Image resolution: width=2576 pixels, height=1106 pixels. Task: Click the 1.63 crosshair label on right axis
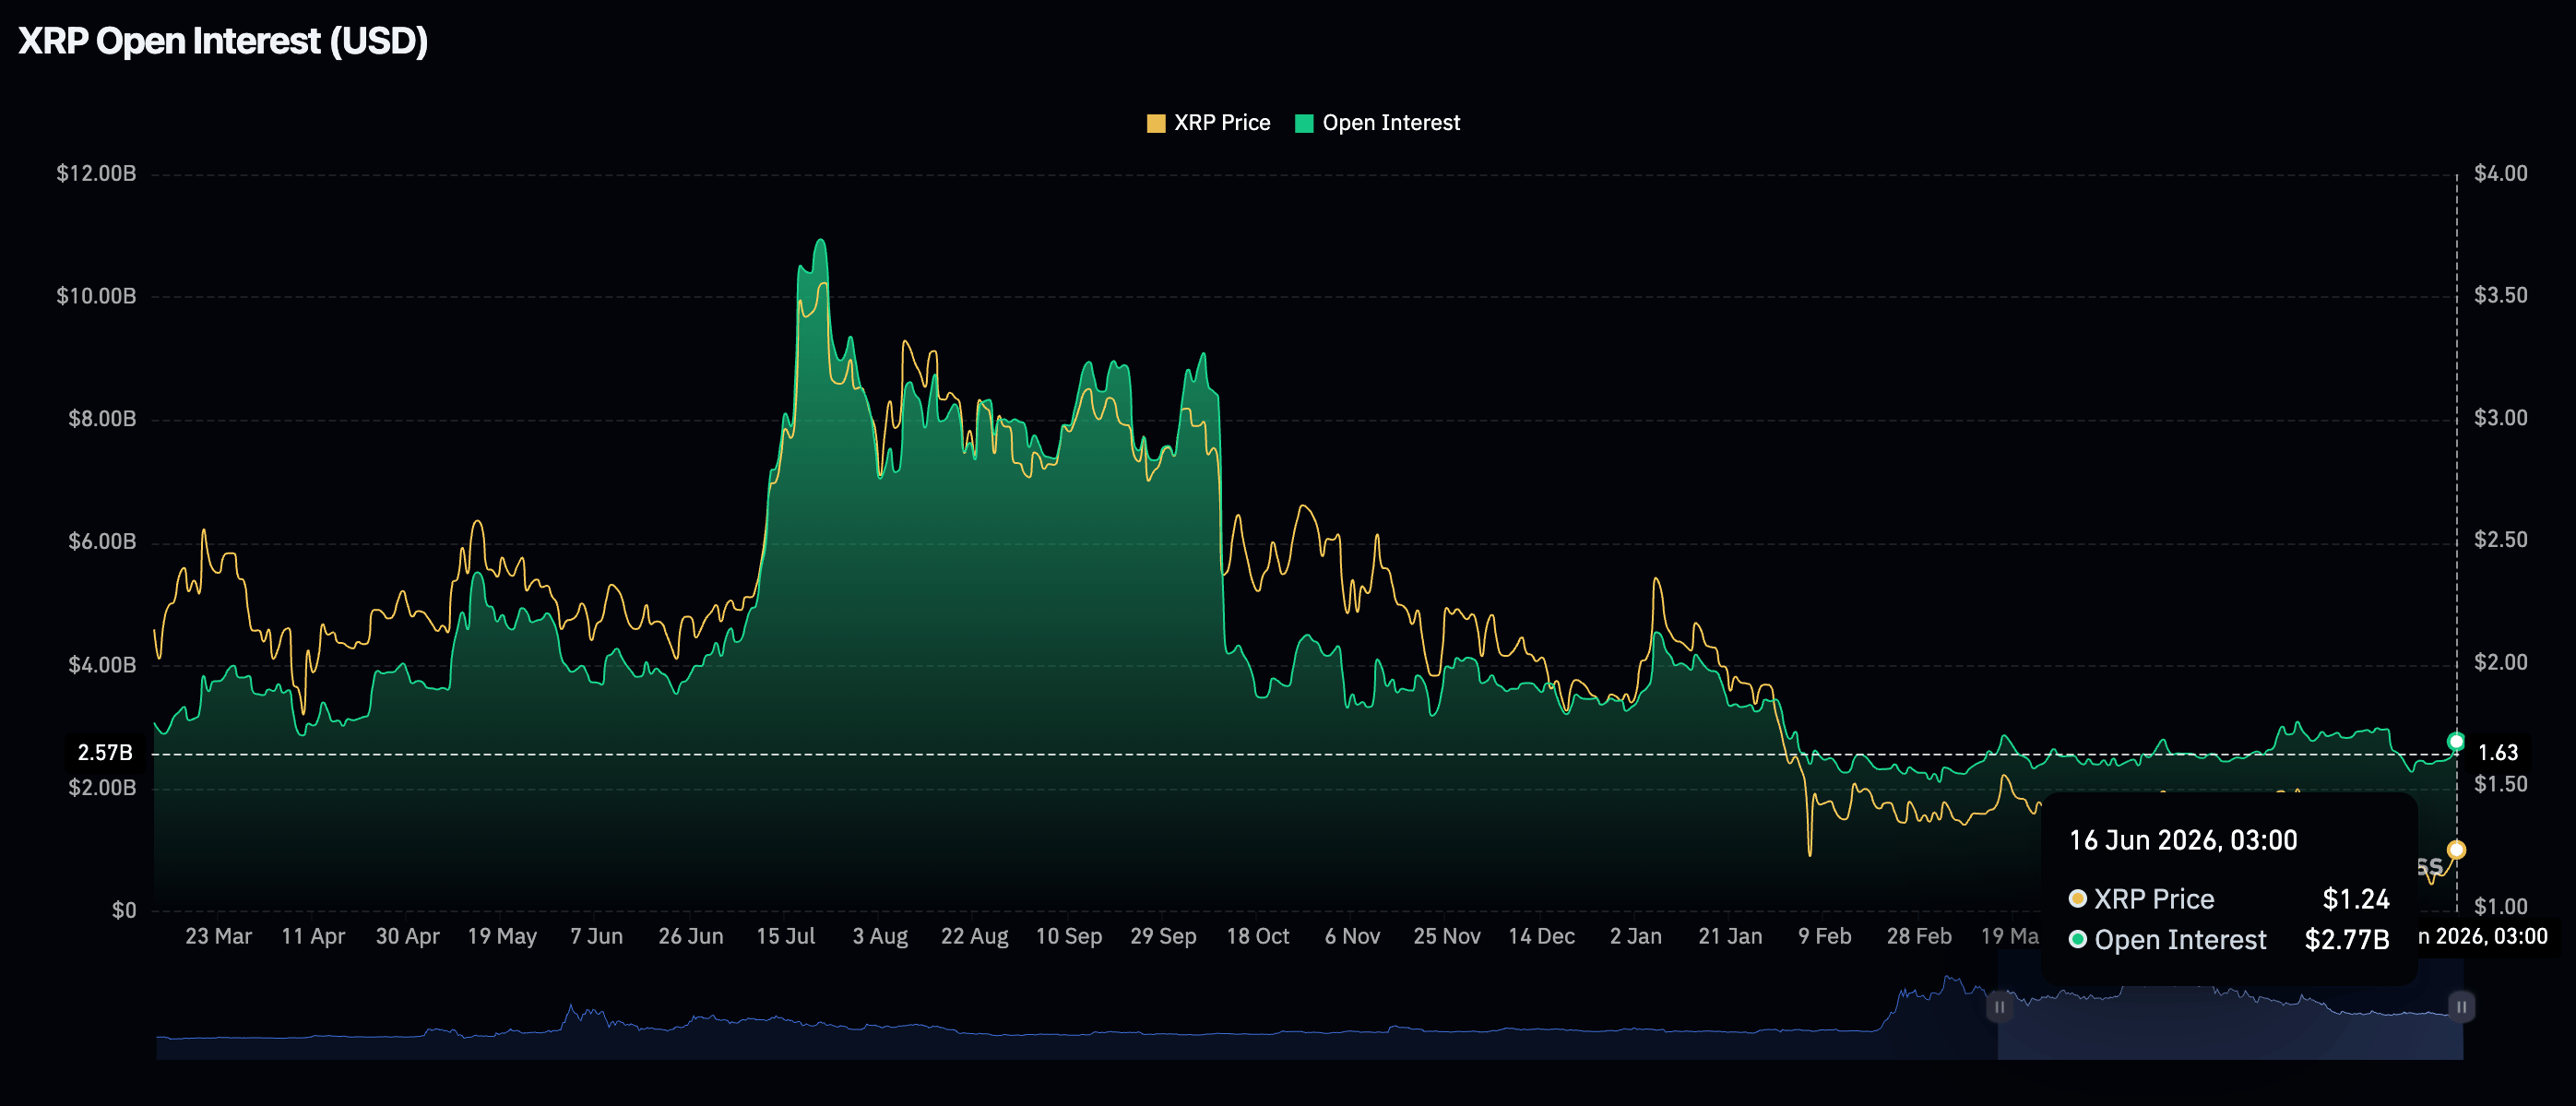[x=2498, y=753]
